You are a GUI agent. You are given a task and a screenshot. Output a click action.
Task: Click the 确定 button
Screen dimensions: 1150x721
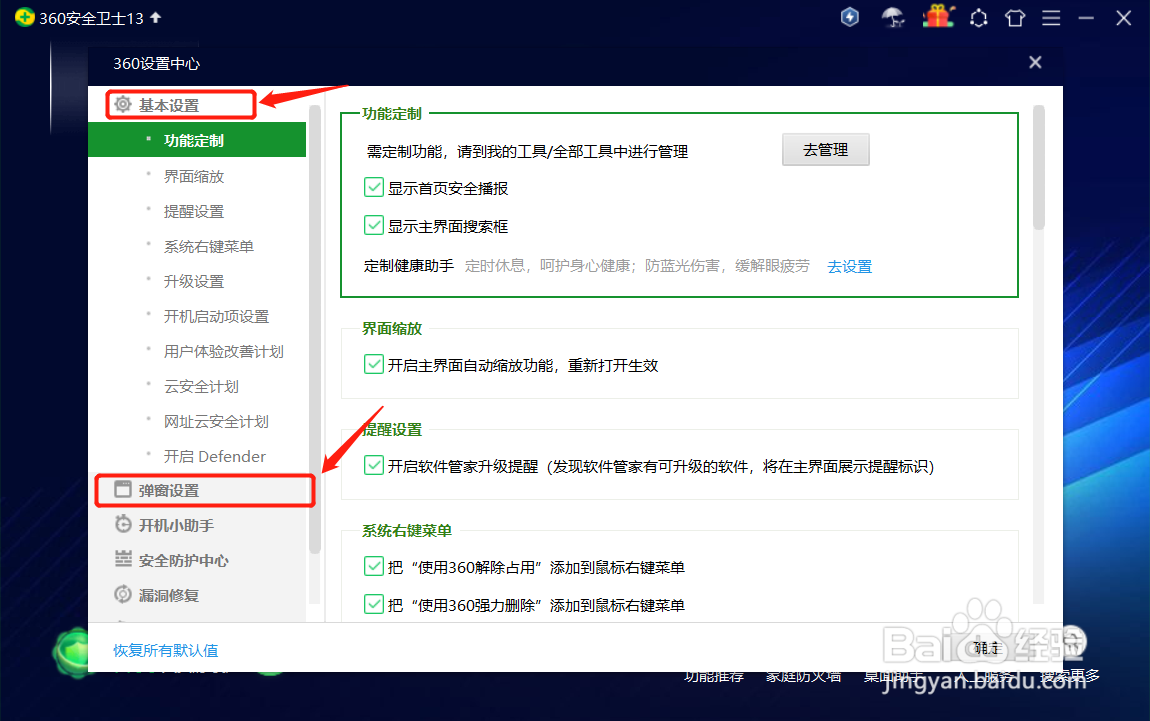[988, 648]
